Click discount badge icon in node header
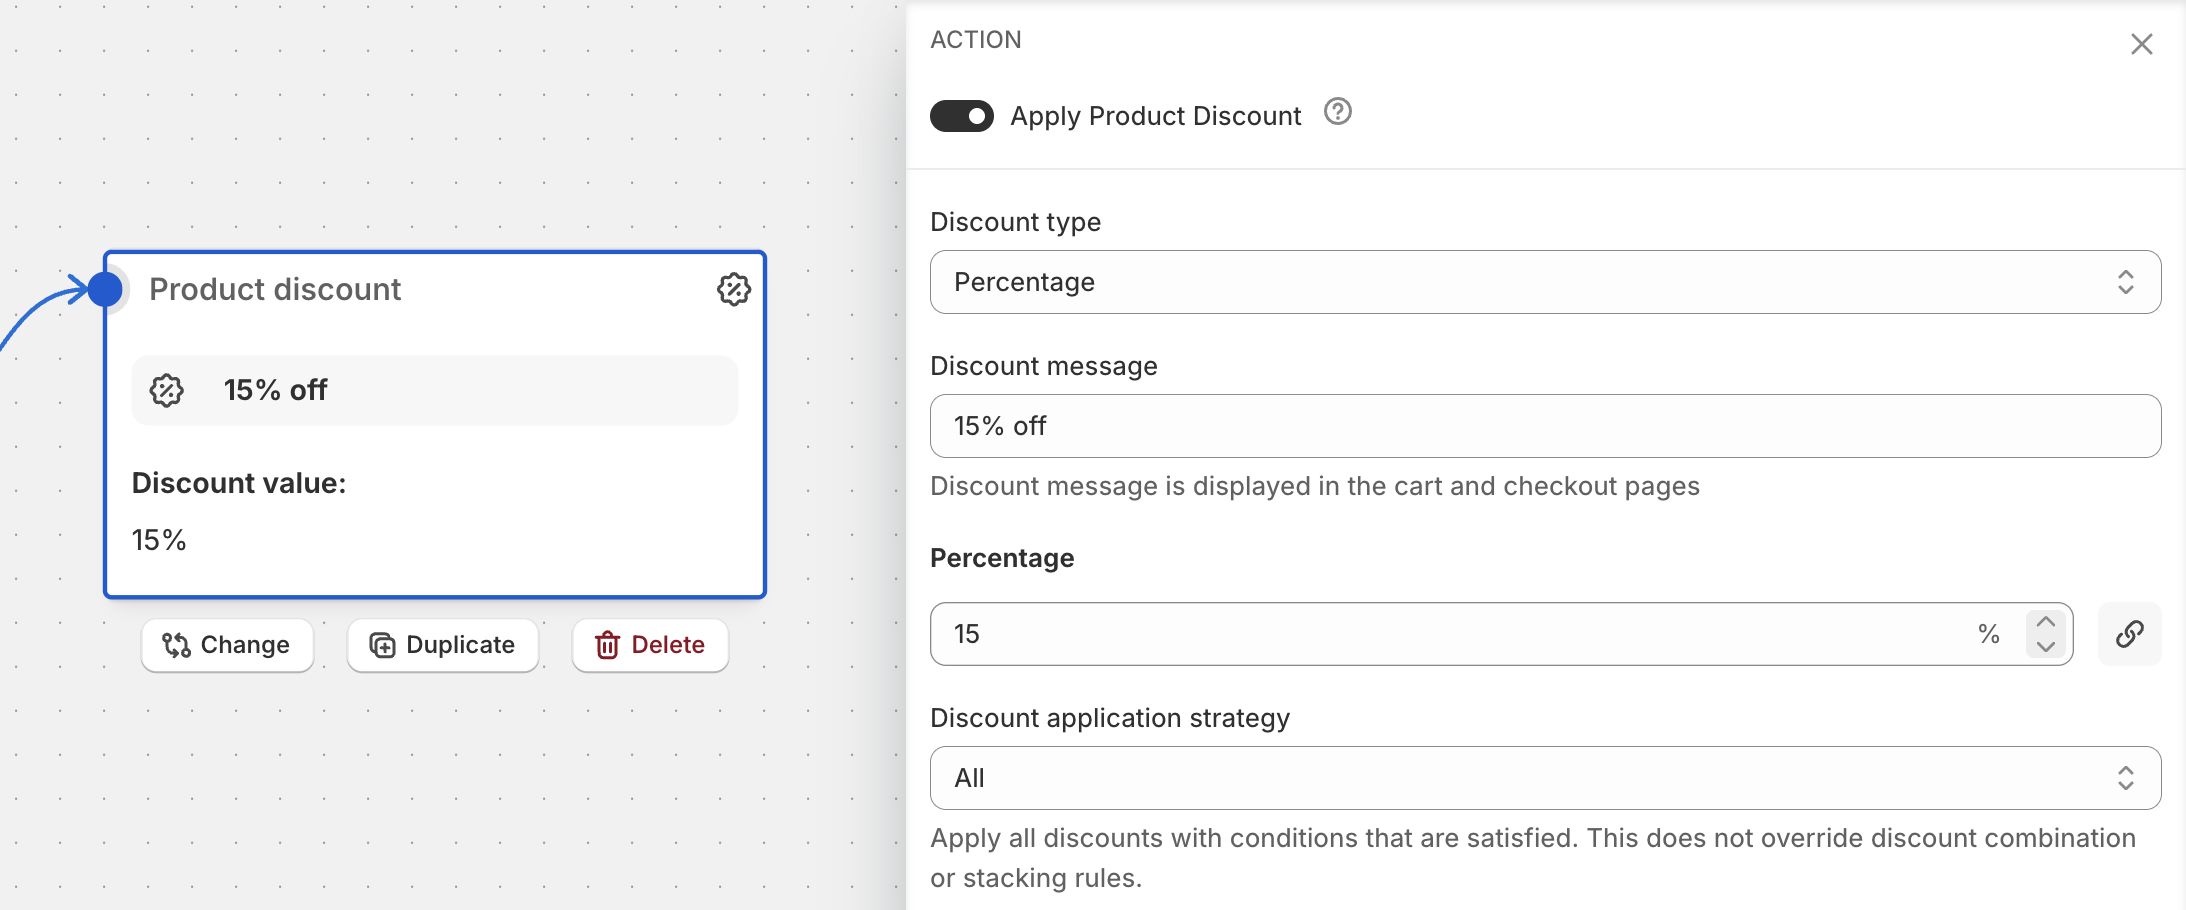 (734, 289)
